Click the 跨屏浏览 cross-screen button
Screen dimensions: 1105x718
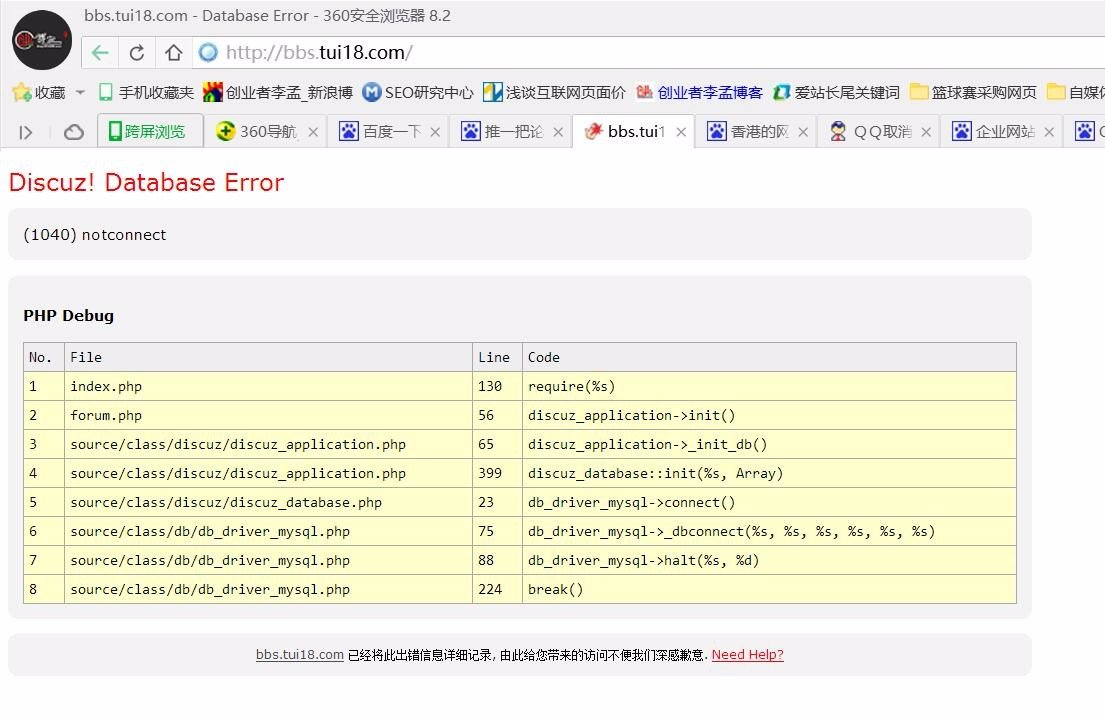click(x=148, y=132)
